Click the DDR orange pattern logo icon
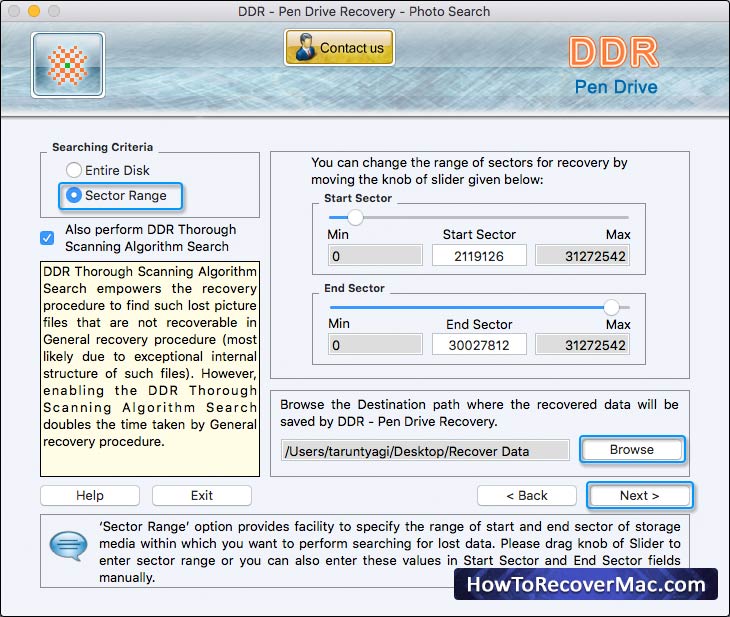 coord(68,65)
